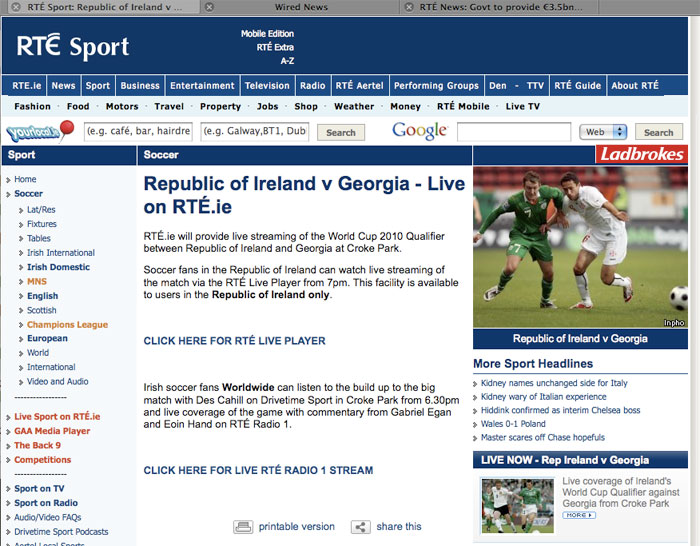Click the Google search text field
This screenshot has height=546, width=700.
[514, 132]
